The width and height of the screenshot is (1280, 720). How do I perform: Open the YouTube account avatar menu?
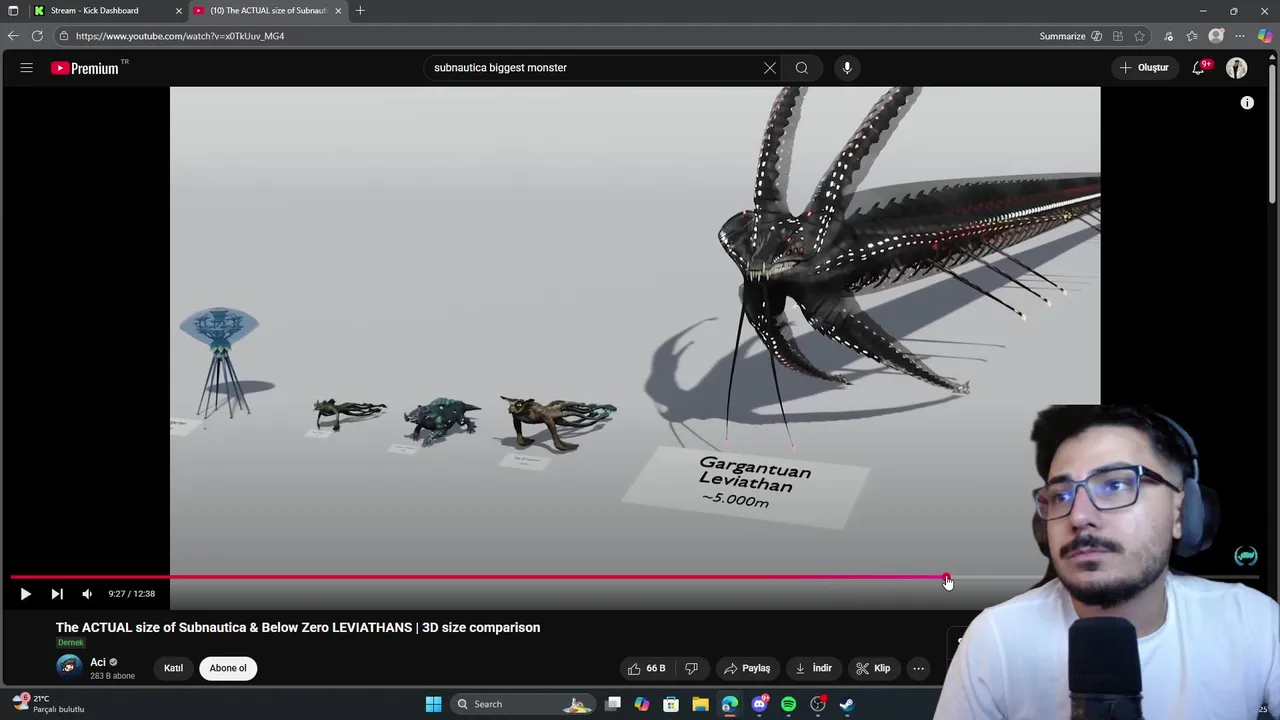[x=1237, y=68]
